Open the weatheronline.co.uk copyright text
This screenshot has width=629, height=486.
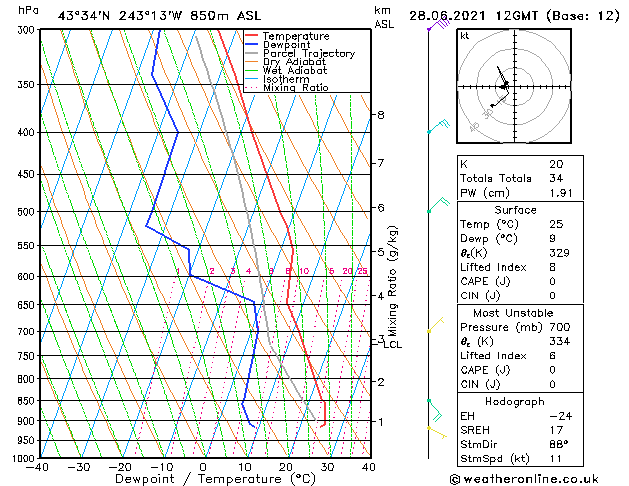pyautogui.click(x=524, y=479)
